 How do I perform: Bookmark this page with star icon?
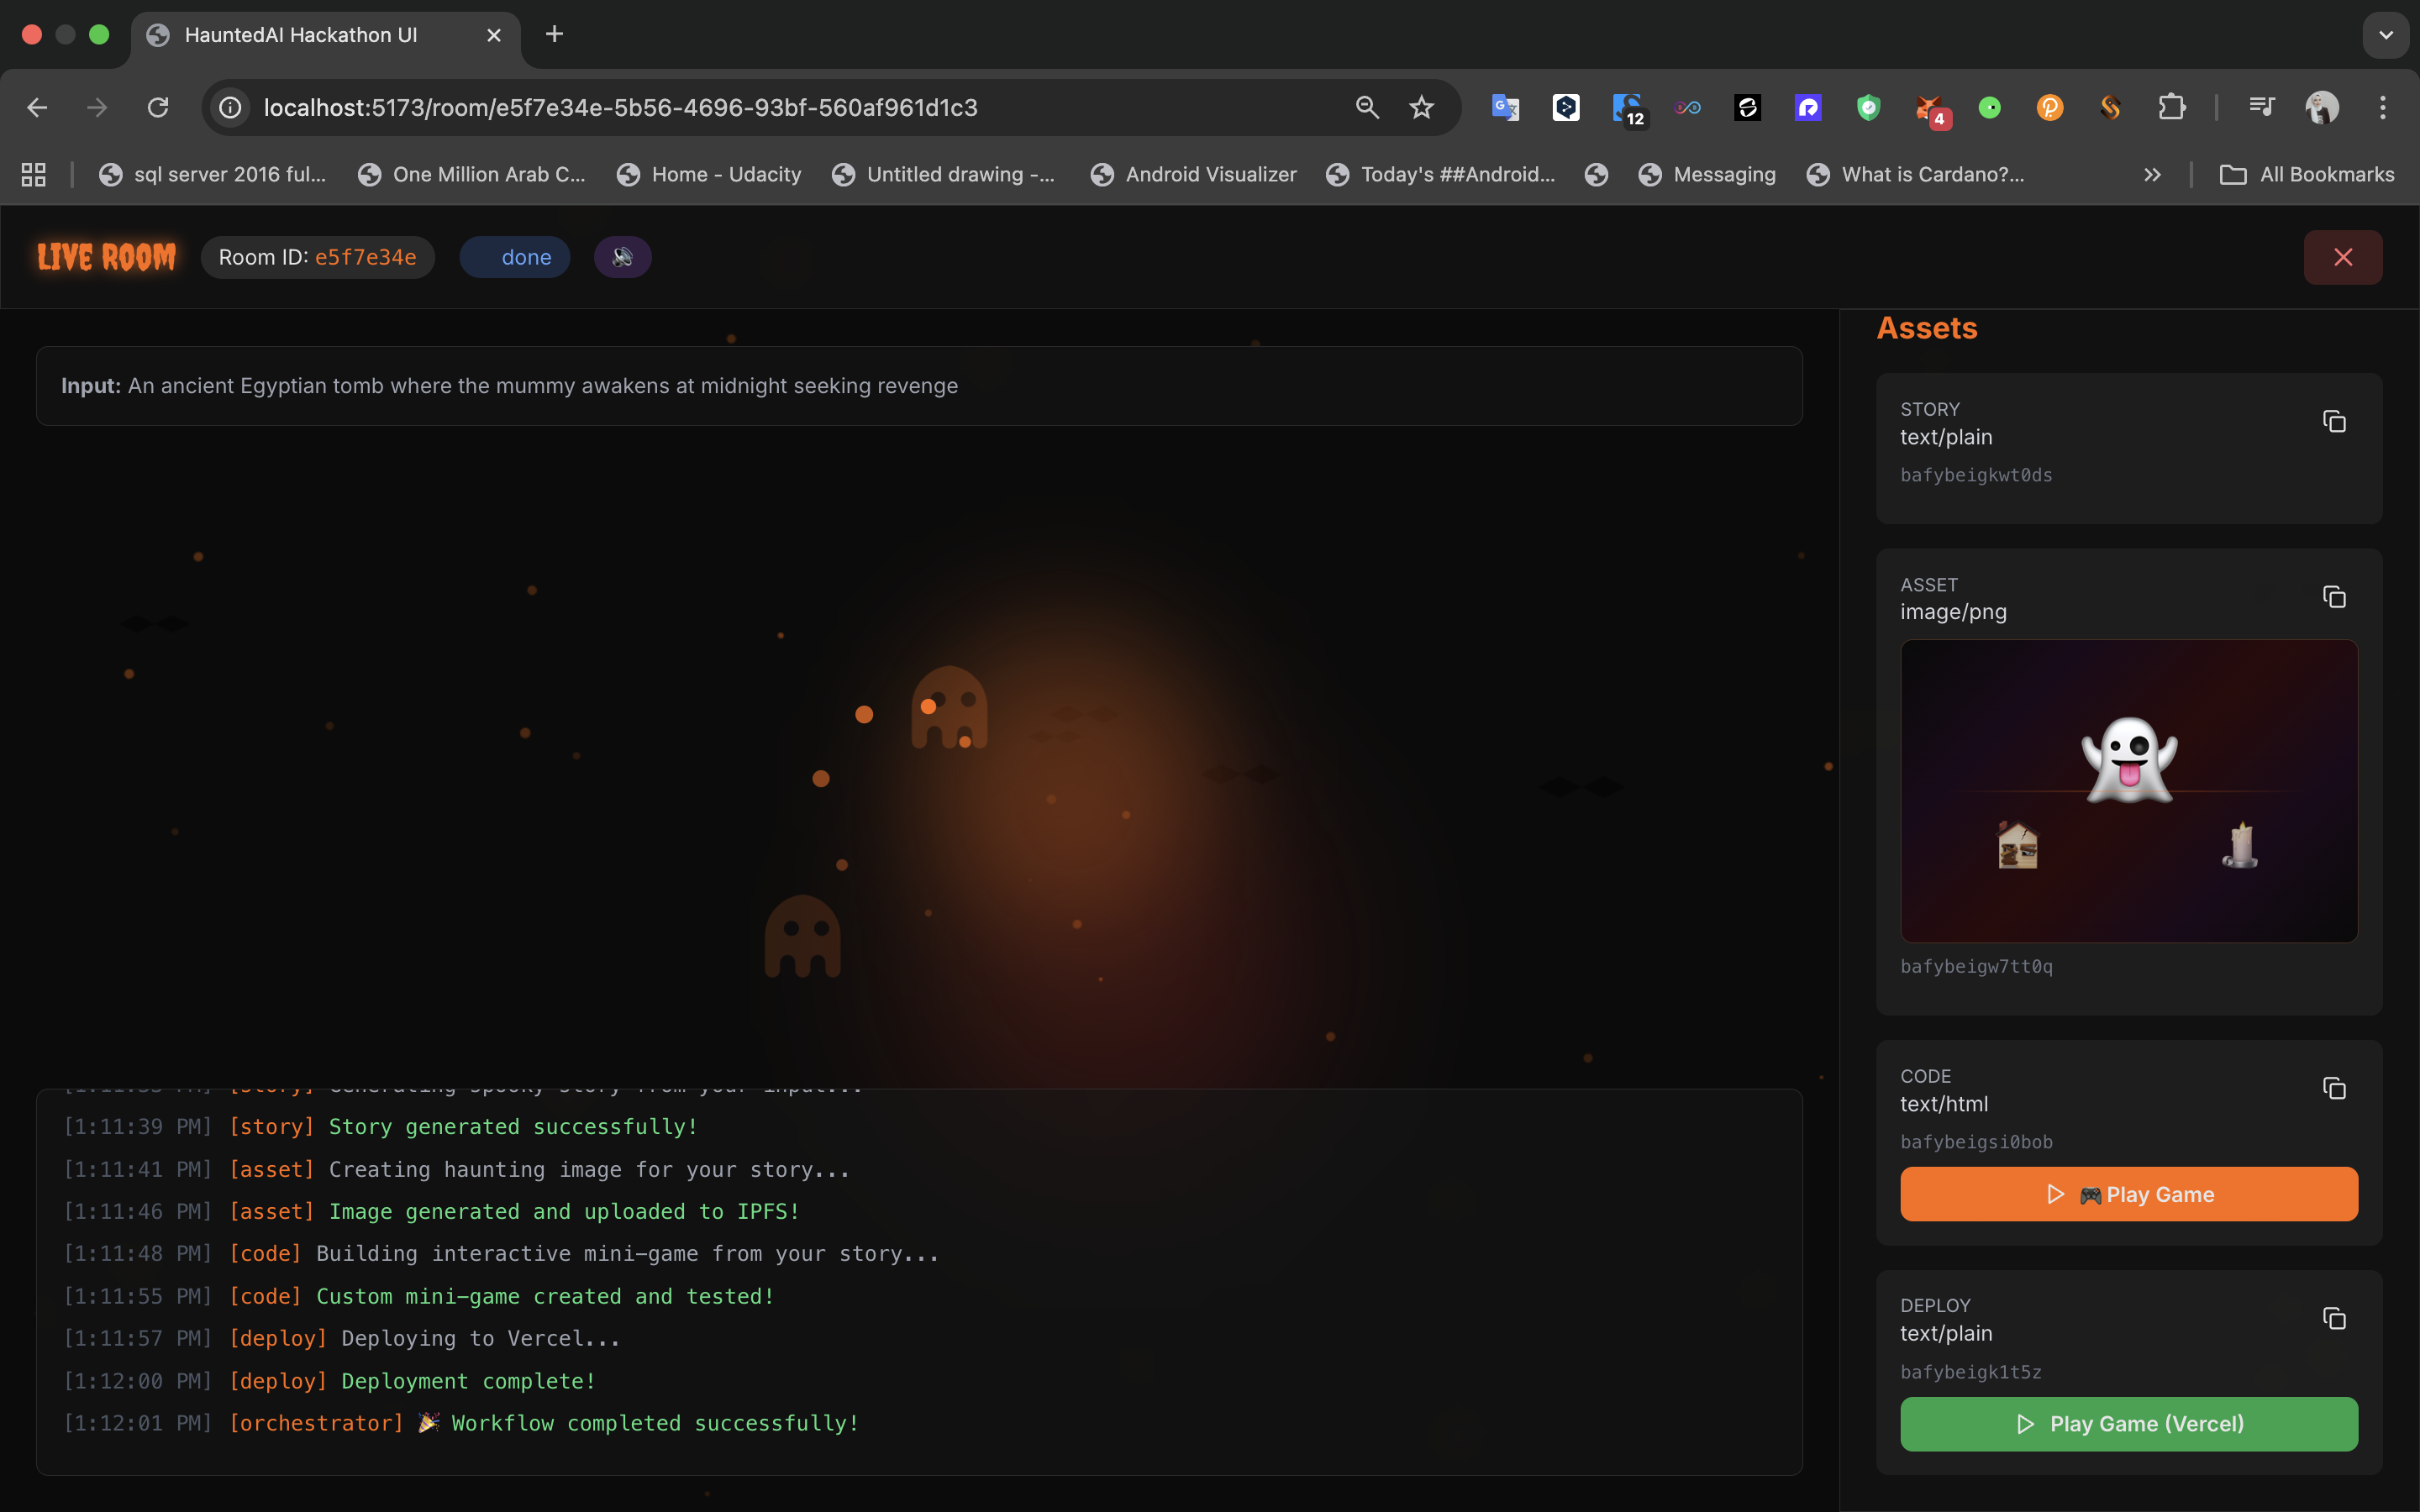1421,107
